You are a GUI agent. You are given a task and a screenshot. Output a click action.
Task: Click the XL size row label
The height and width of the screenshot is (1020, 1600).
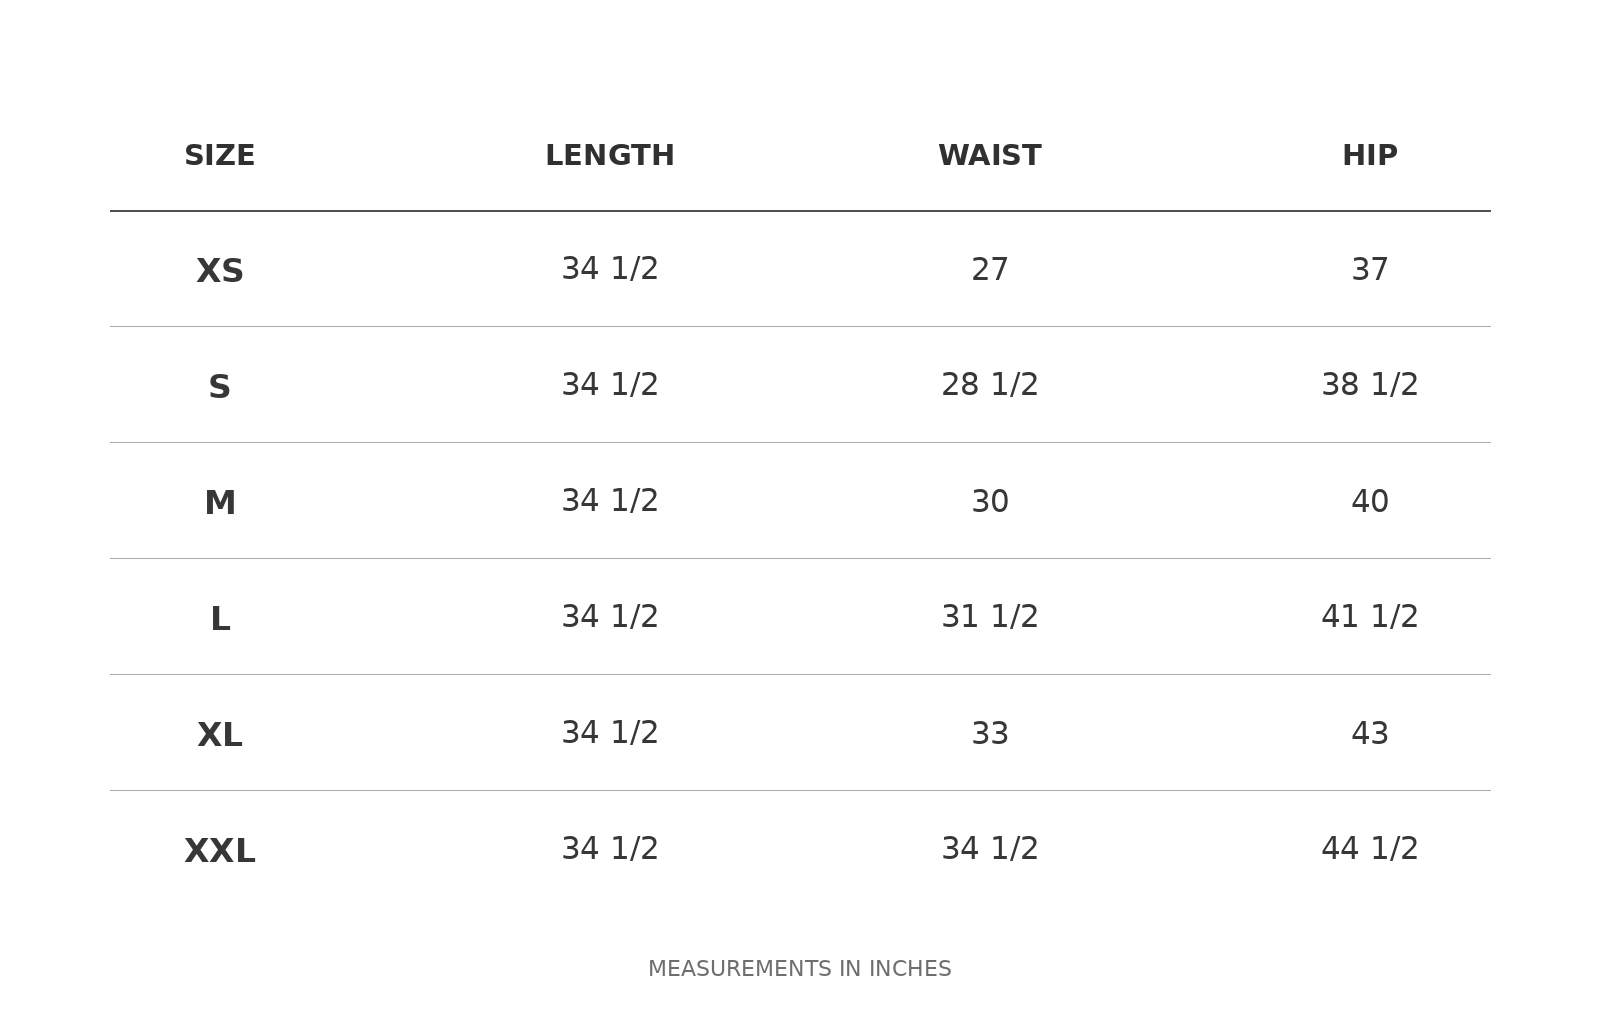click(x=220, y=735)
